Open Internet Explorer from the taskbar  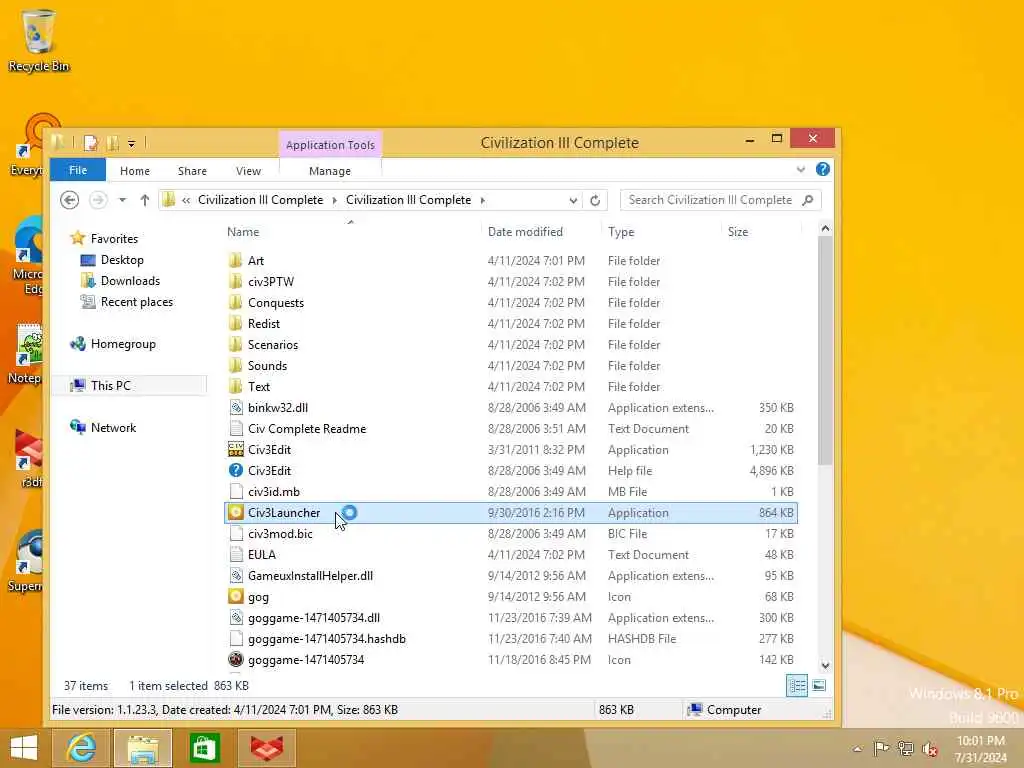tap(81, 748)
